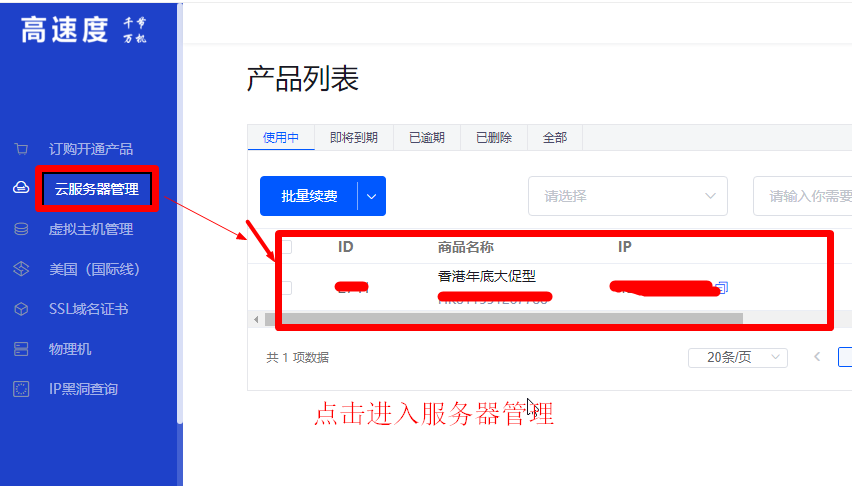Click the cloud icon beside 云服务器管理

coord(21,188)
